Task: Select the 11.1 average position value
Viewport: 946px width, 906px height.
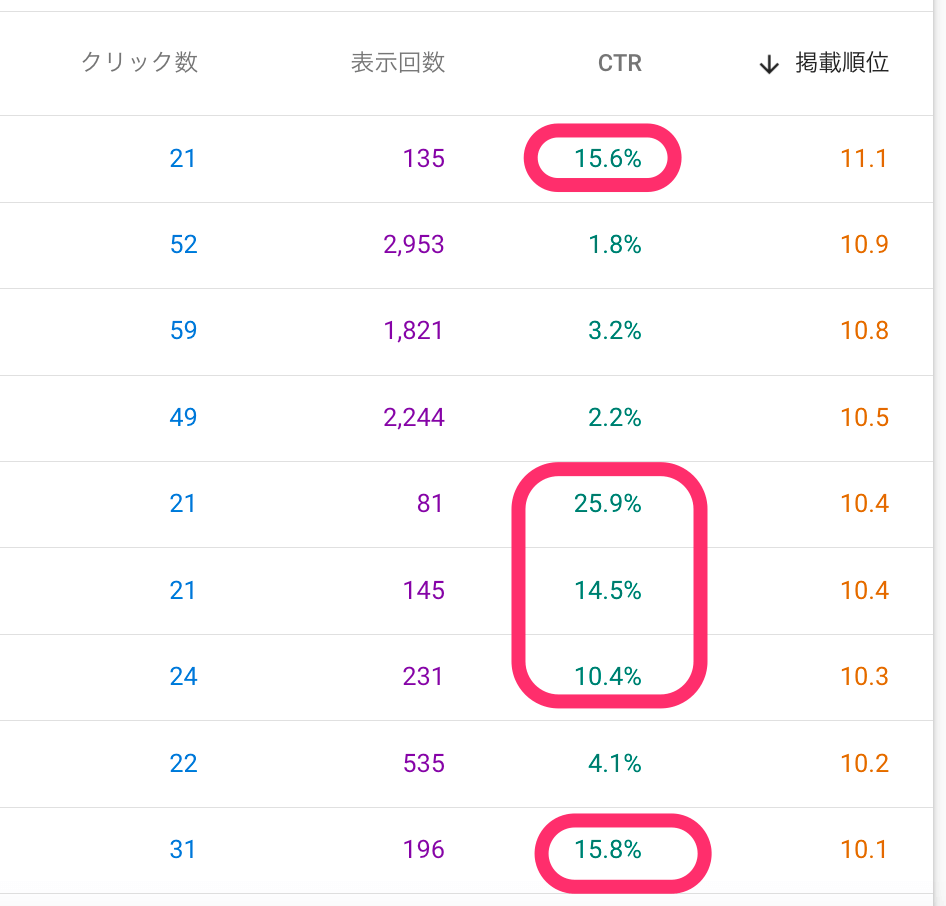Action: point(864,158)
